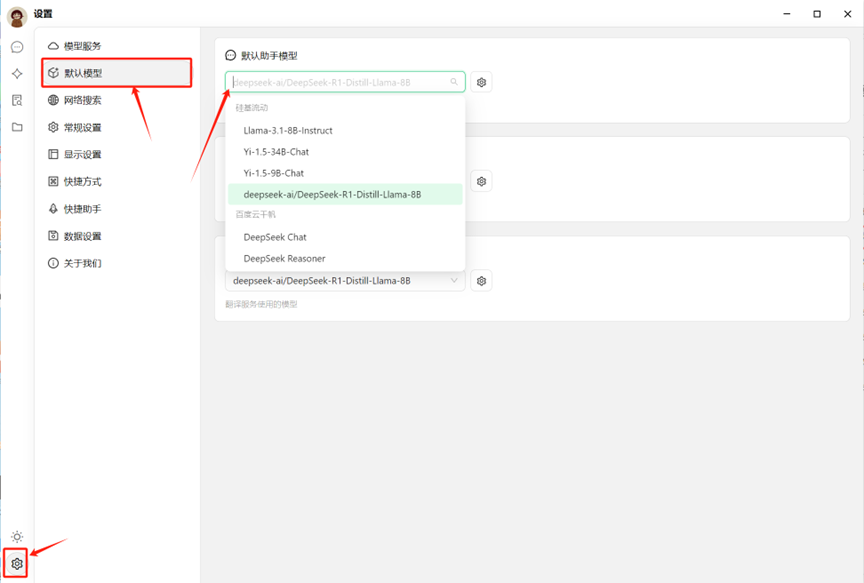Open gear settings beside translation model dropdown
The image size is (864, 583).
pyautogui.click(x=481, y=281)
